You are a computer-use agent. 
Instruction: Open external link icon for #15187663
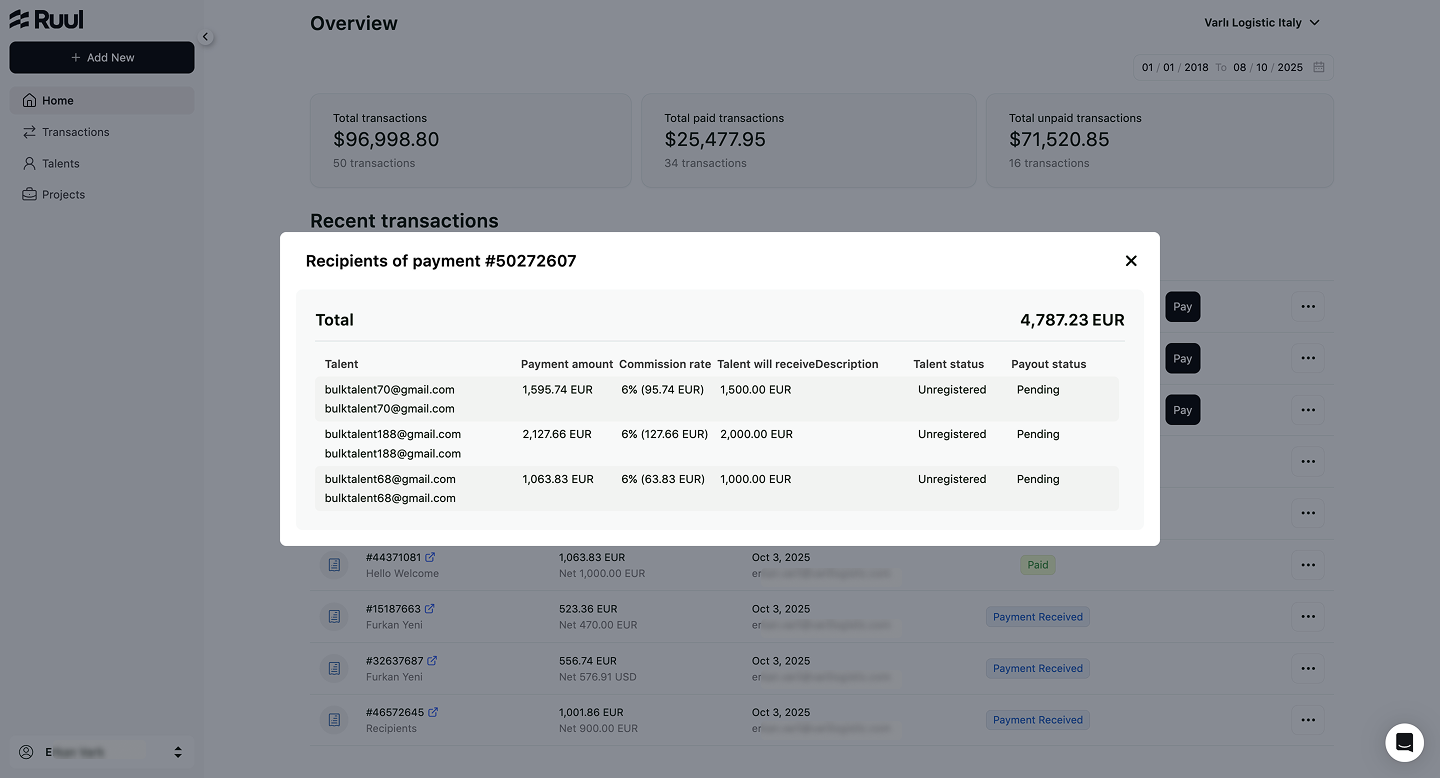tap(430, 609)
